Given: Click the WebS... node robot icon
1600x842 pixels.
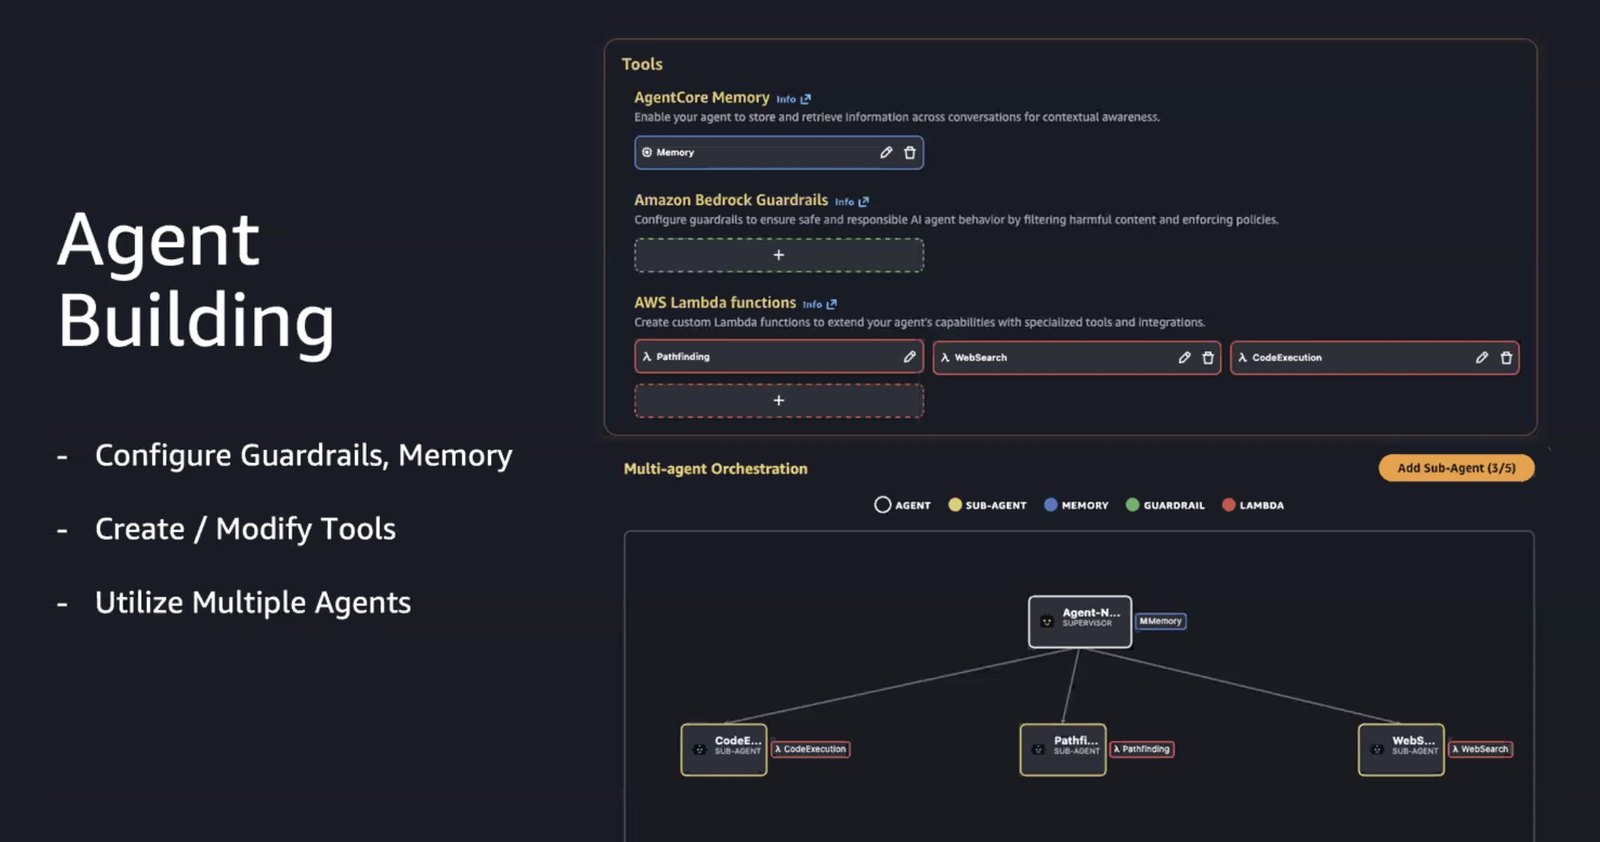Looking at the screenshot, I should point(1377,750).
